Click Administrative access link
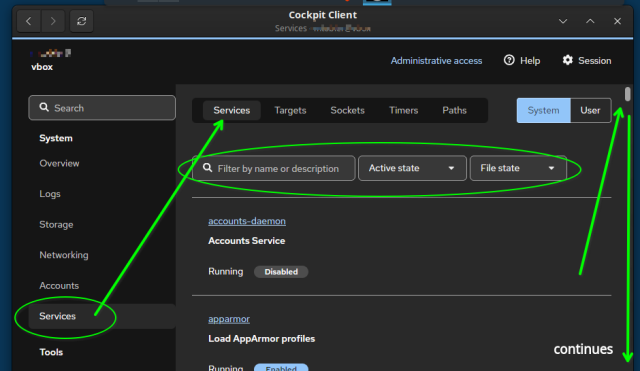 [x=436, y=61]
